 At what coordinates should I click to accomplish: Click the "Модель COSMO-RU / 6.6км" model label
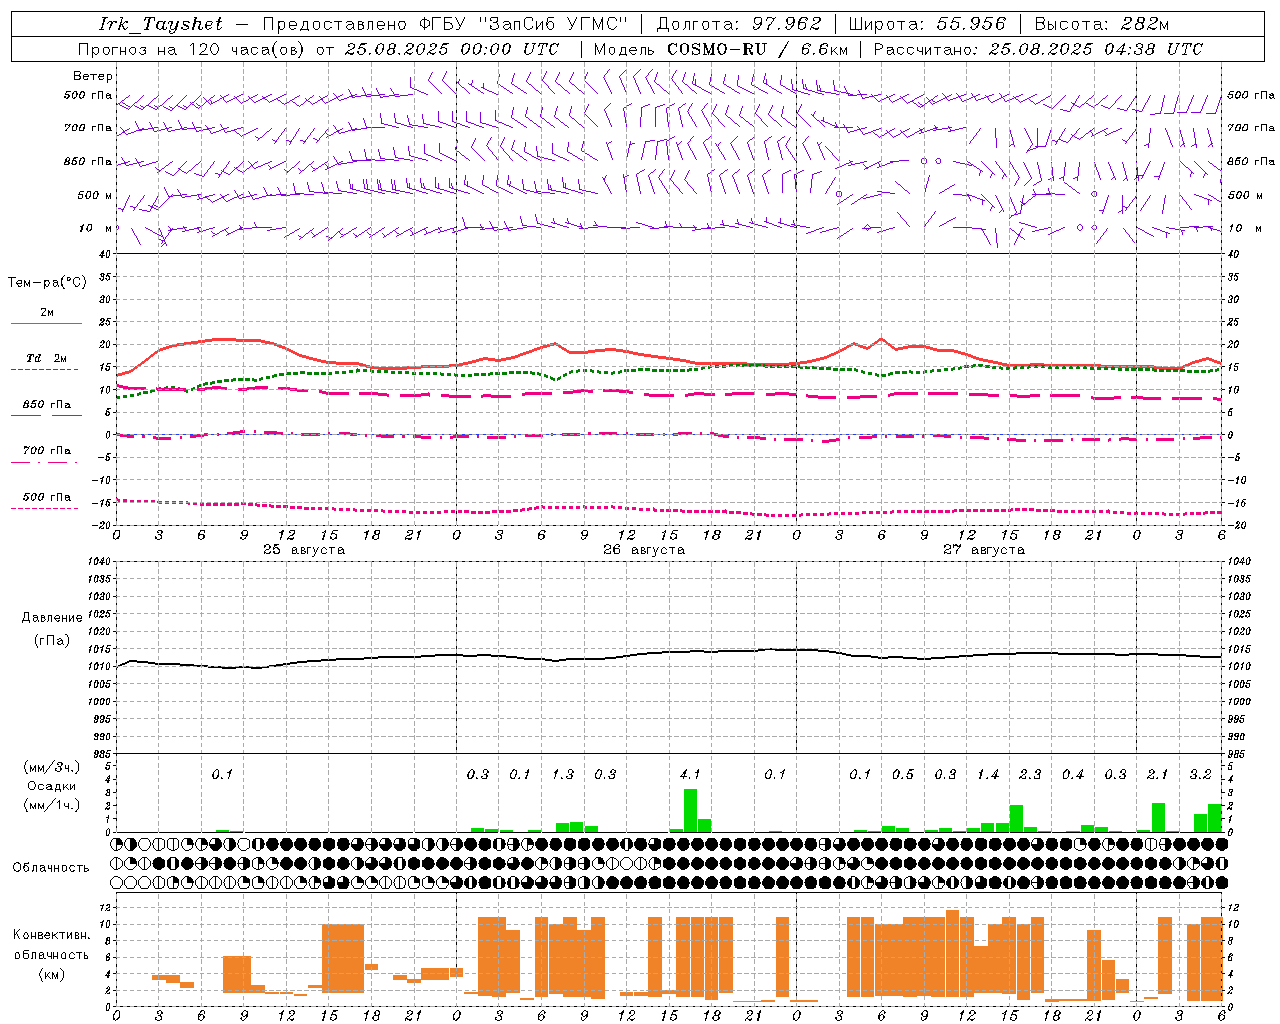click(720, 49)
